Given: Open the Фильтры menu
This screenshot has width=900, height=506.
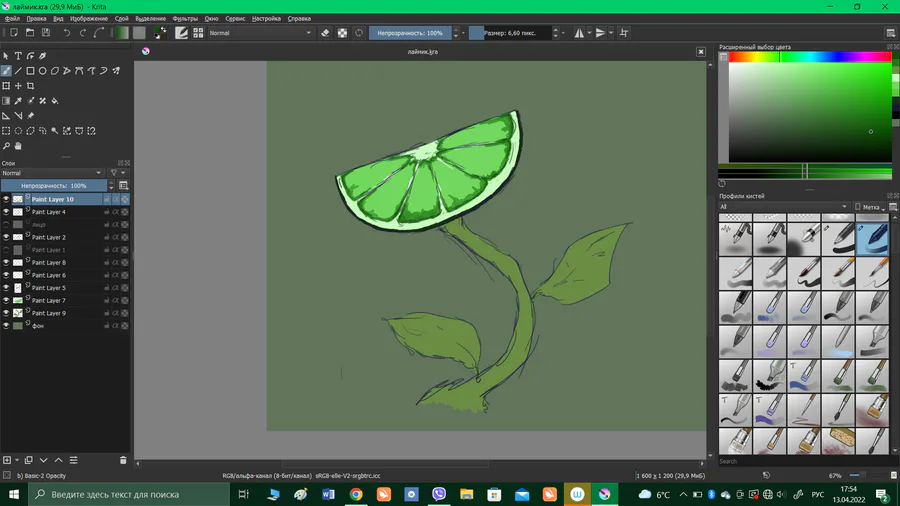Looking at the screenshot, I should tap(185, 18).
